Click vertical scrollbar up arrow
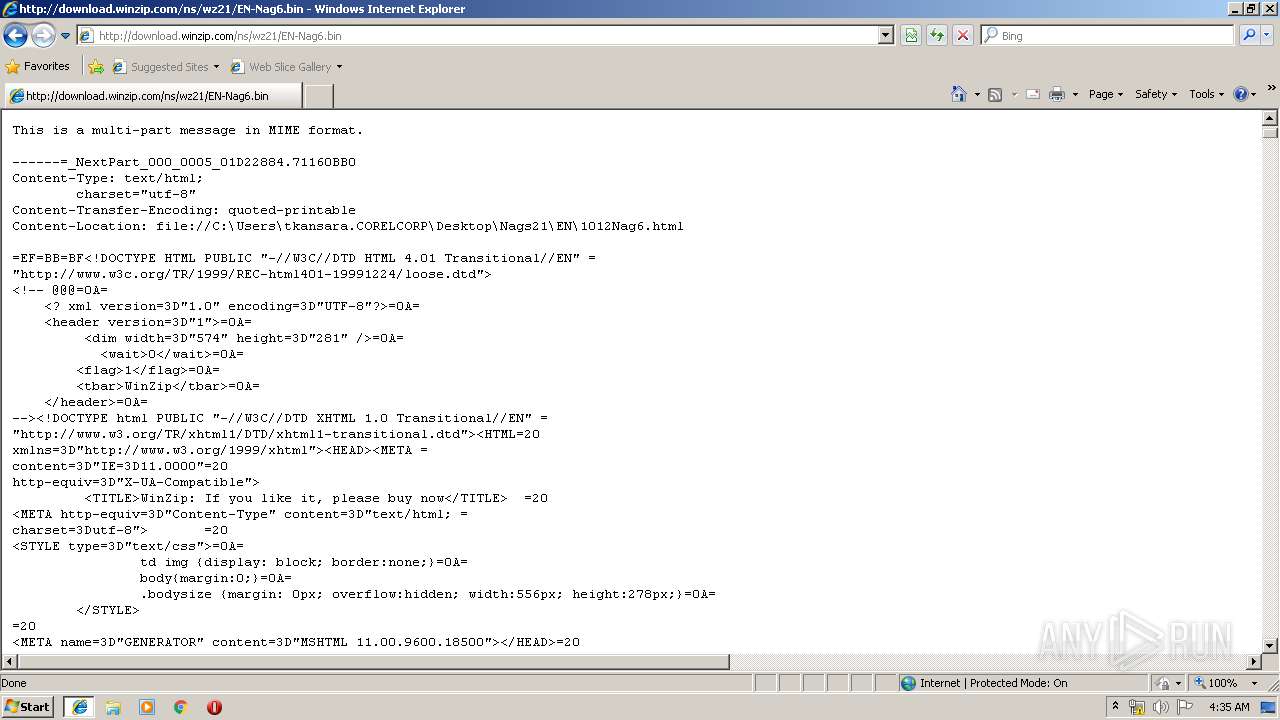The image size is (1280, 720). point(1270,117)
